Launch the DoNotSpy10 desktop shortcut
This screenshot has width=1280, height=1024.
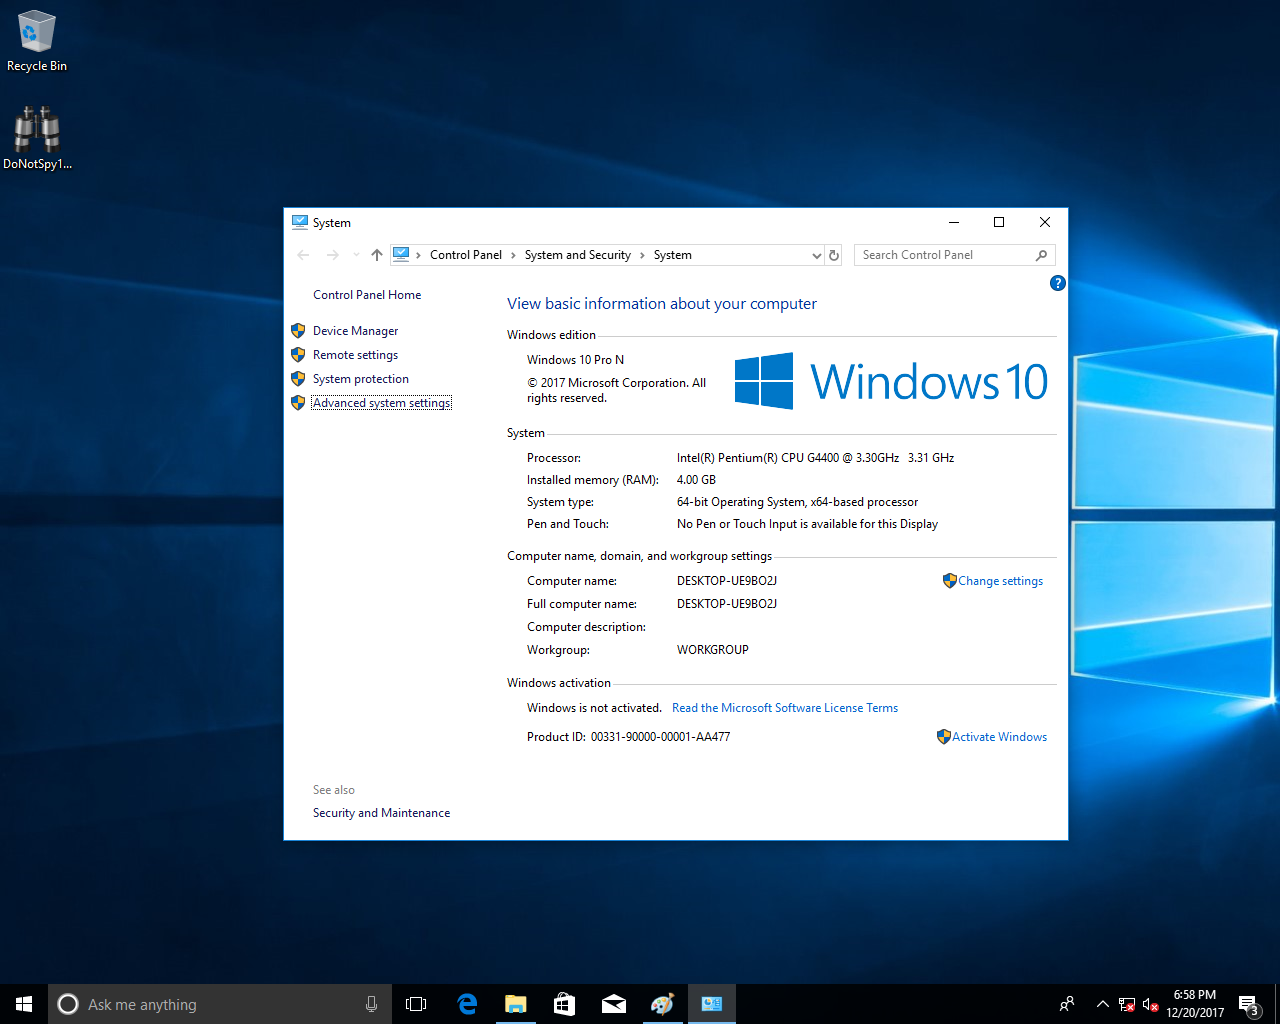coord(37,138)
